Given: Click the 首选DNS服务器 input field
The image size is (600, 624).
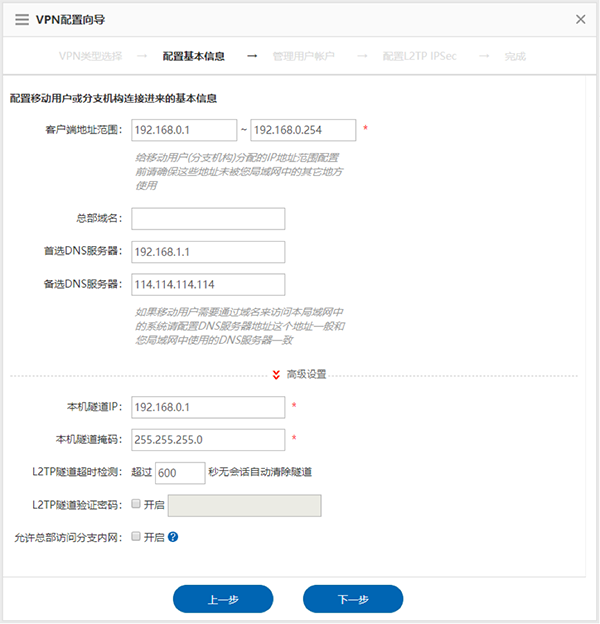Looking at the screenshot, I should click(x=208, y=251).
